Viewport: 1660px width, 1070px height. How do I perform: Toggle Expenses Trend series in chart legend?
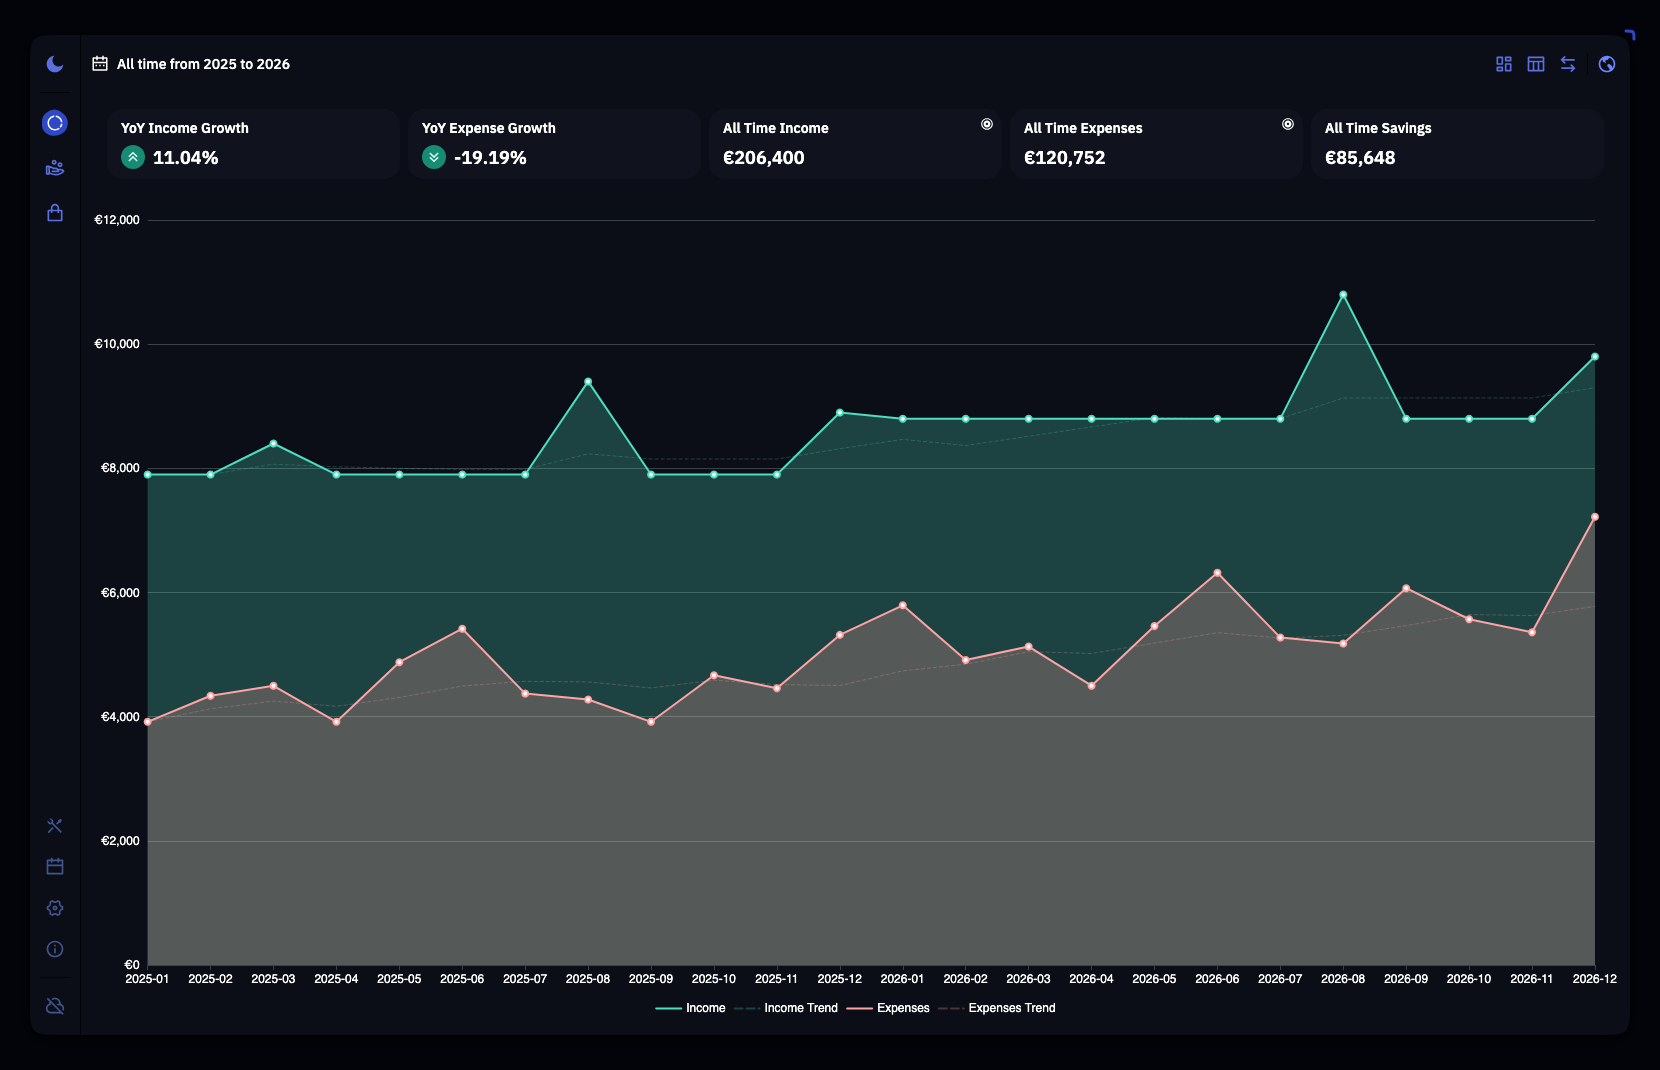(997, 1008)
